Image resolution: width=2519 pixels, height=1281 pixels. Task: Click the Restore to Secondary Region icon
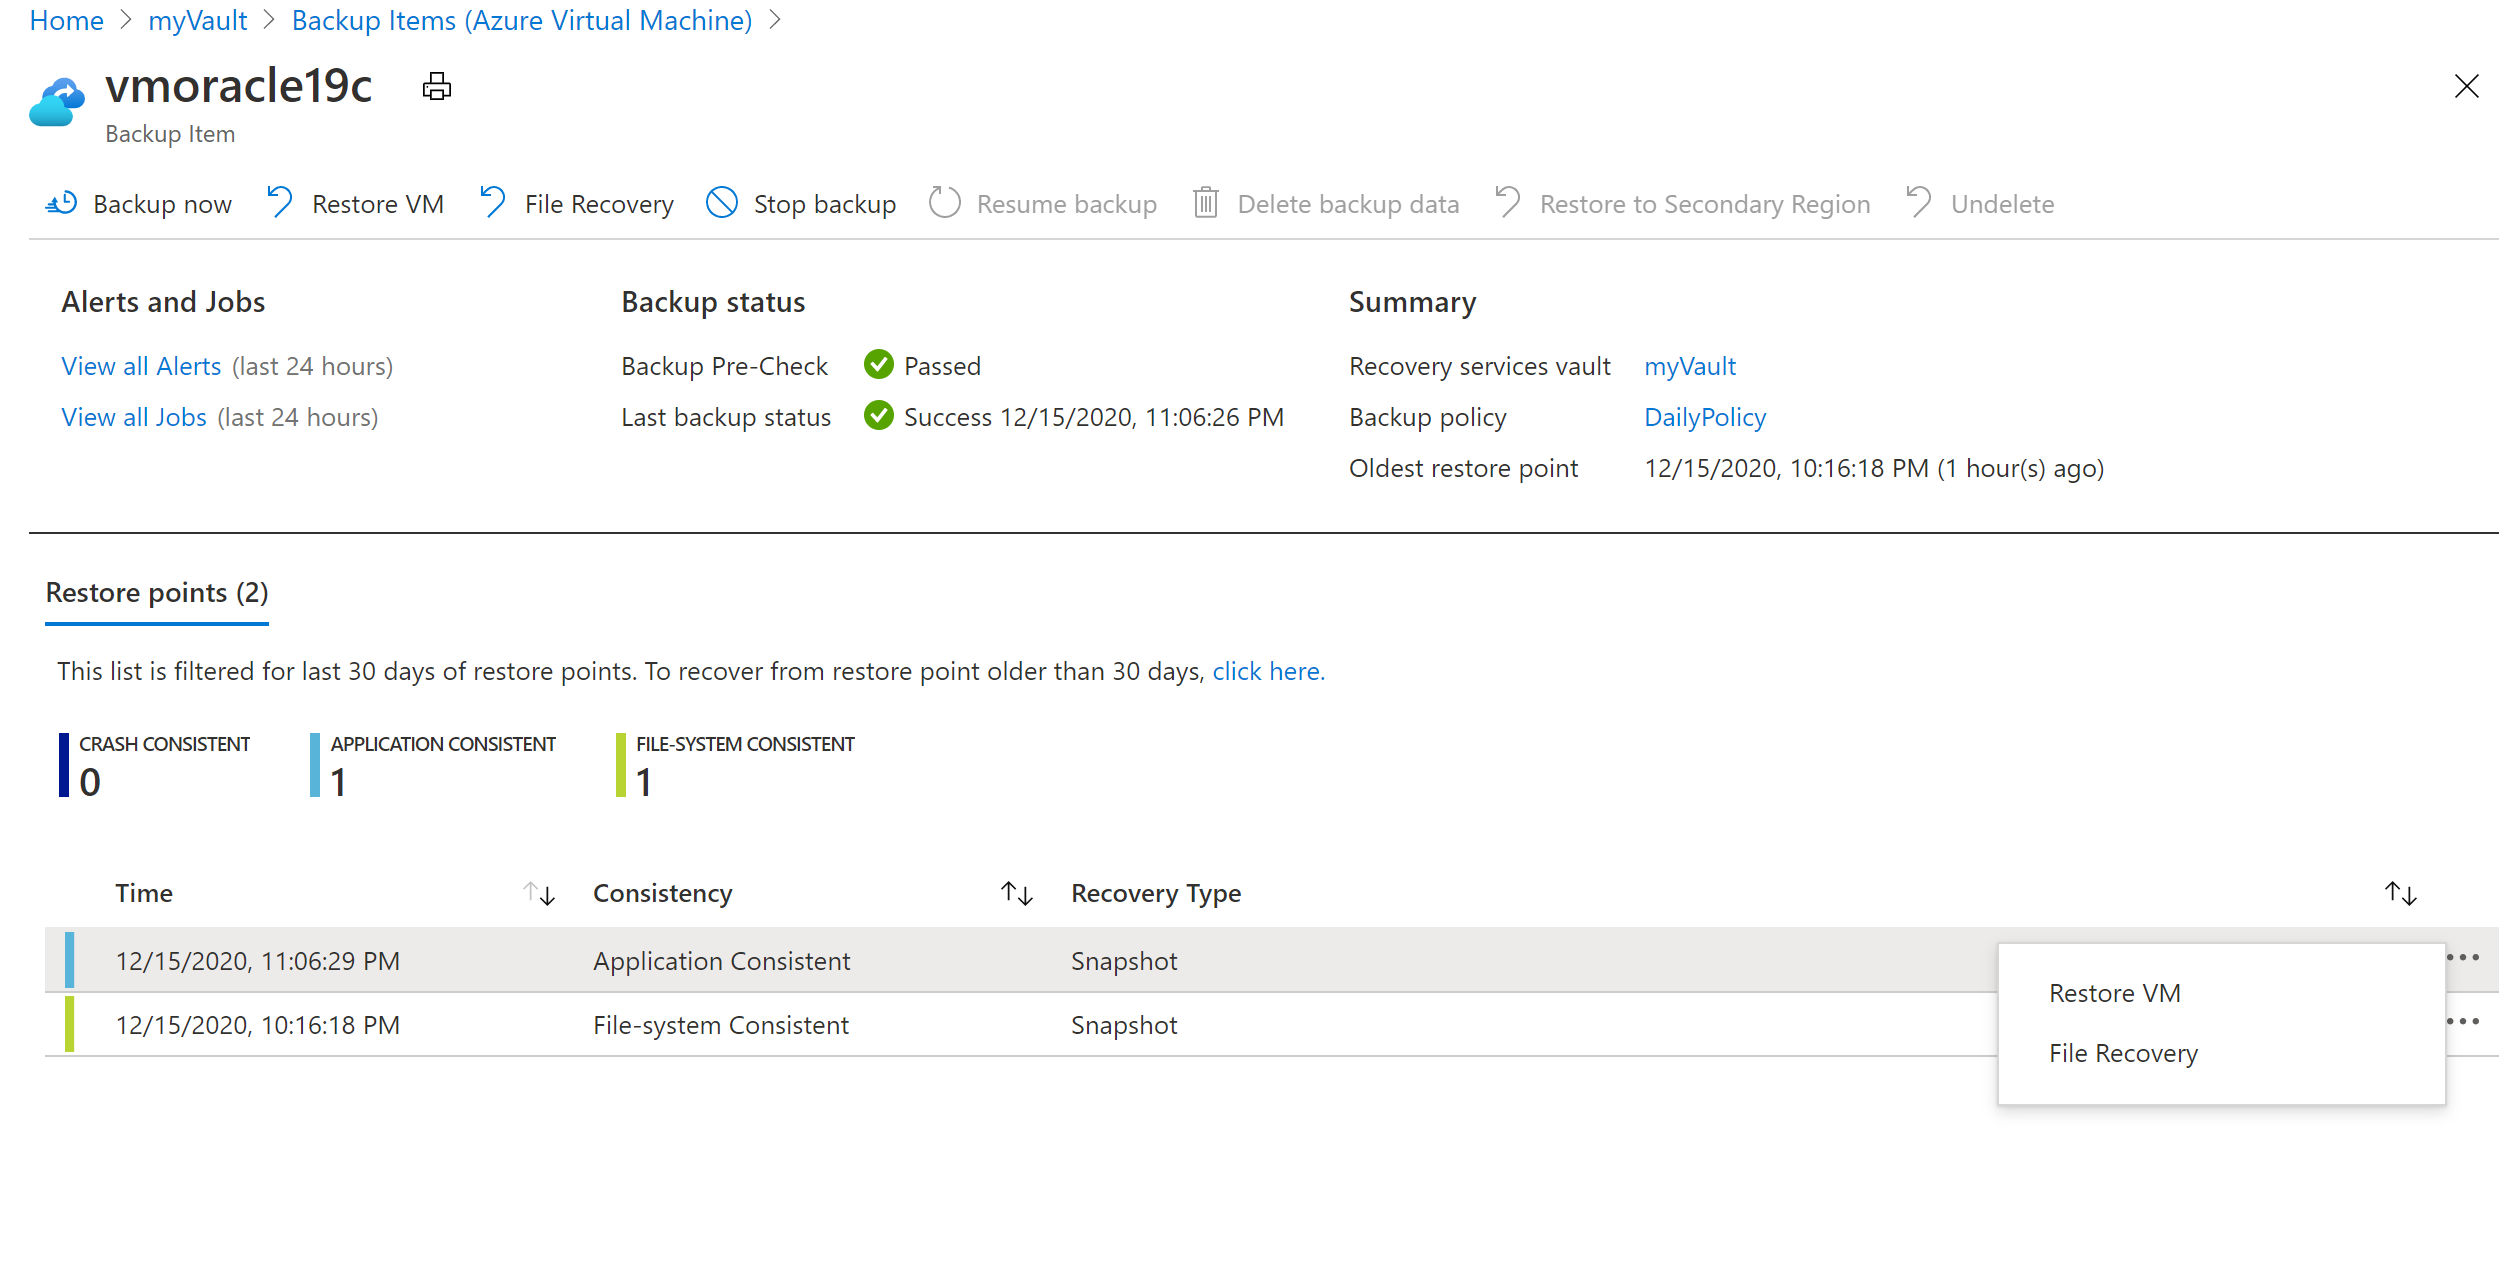pos(1506,203)
